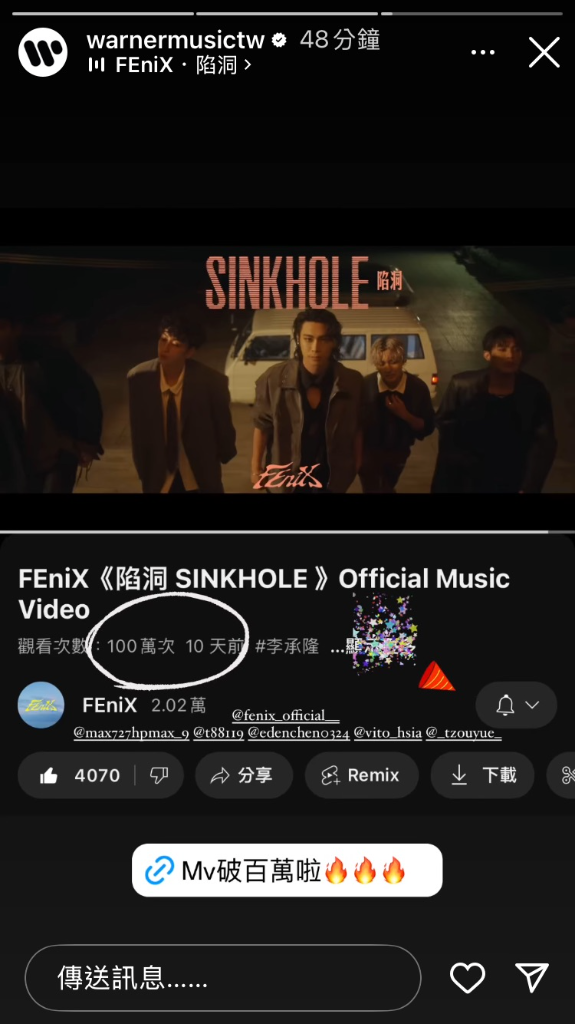Viewport: 575px width, 1024px height.
Task: Tap the paper plane share icon
Action: coord(532,978)
